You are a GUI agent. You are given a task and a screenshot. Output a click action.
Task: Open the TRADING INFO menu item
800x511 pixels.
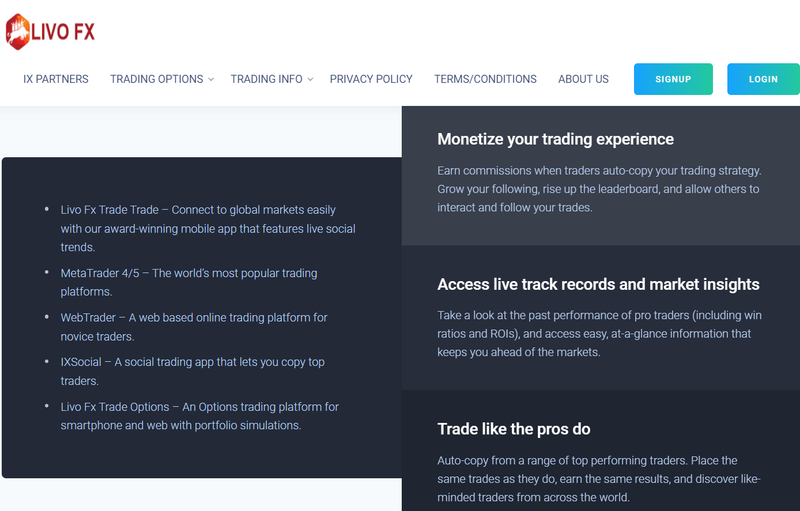(266, 79)
